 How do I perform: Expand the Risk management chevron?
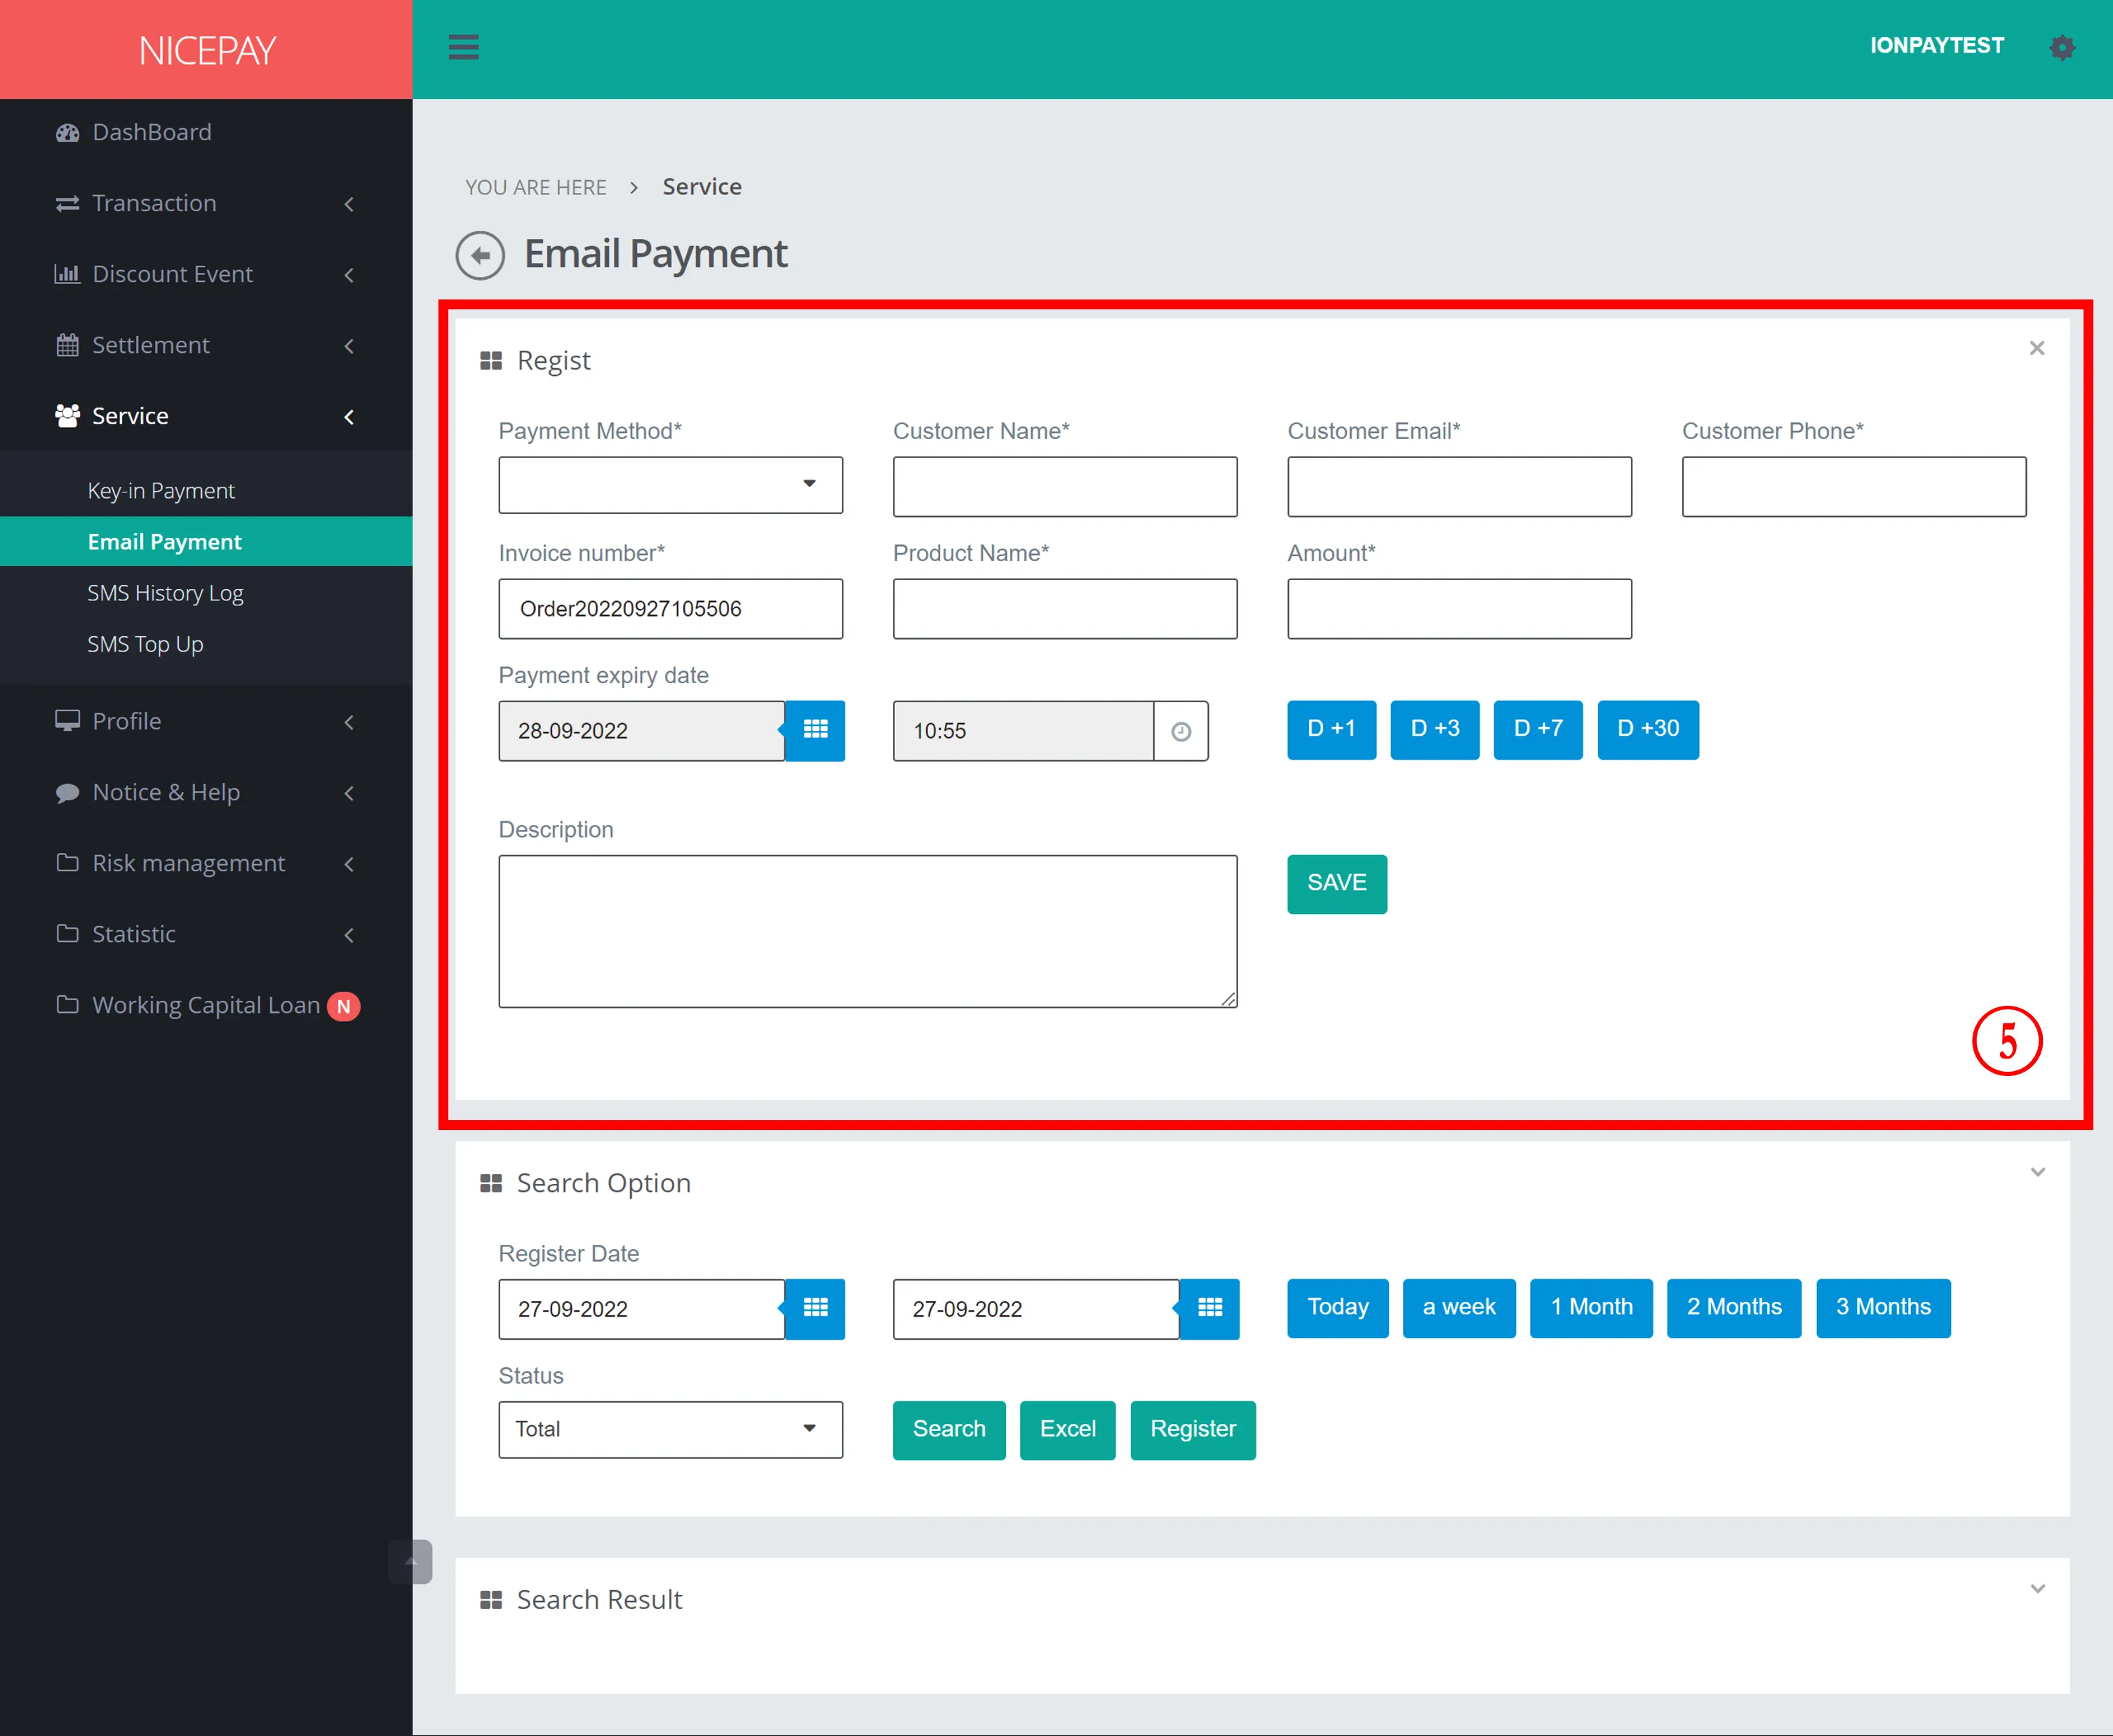pos(349,864)
